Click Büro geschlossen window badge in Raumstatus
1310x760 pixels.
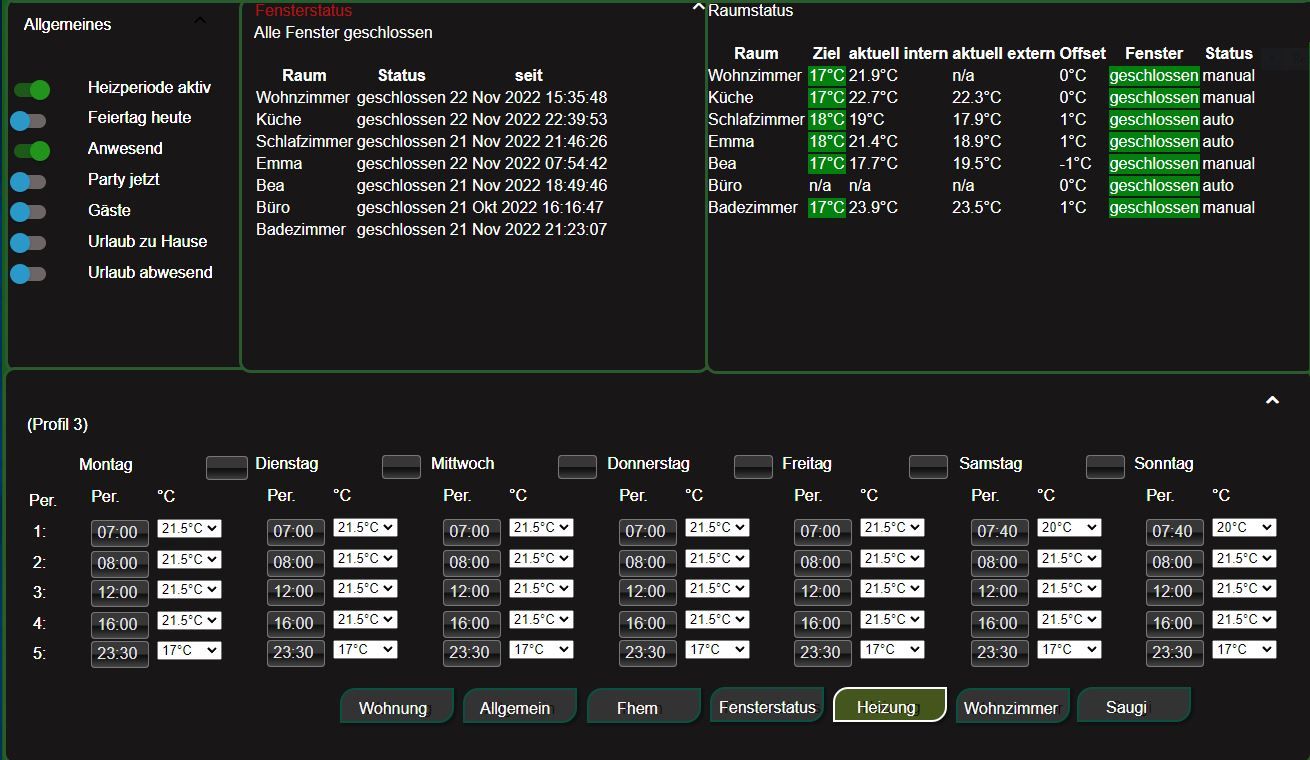(x=1154, y=186)
